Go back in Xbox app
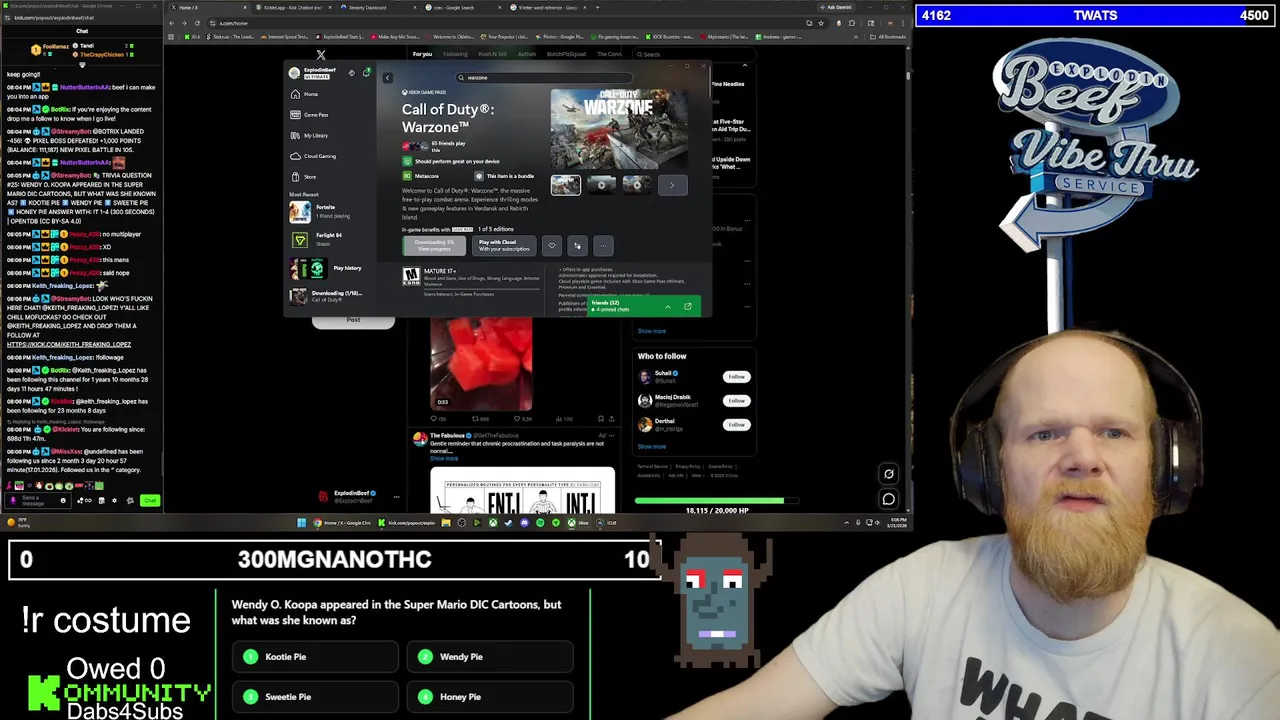The height and width of the screenshot is (720, 1280). click(x=388, y=78)
